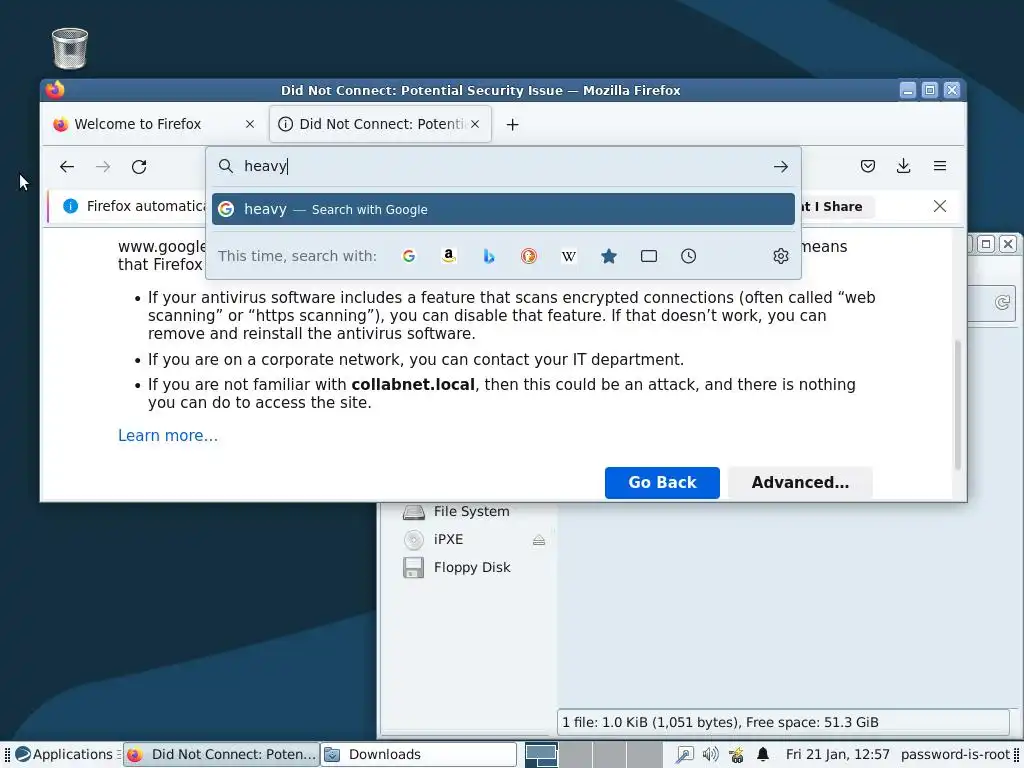
Task: Select the Did Not Connect tab
Action: pyautogui.click(x=380, y=124)
